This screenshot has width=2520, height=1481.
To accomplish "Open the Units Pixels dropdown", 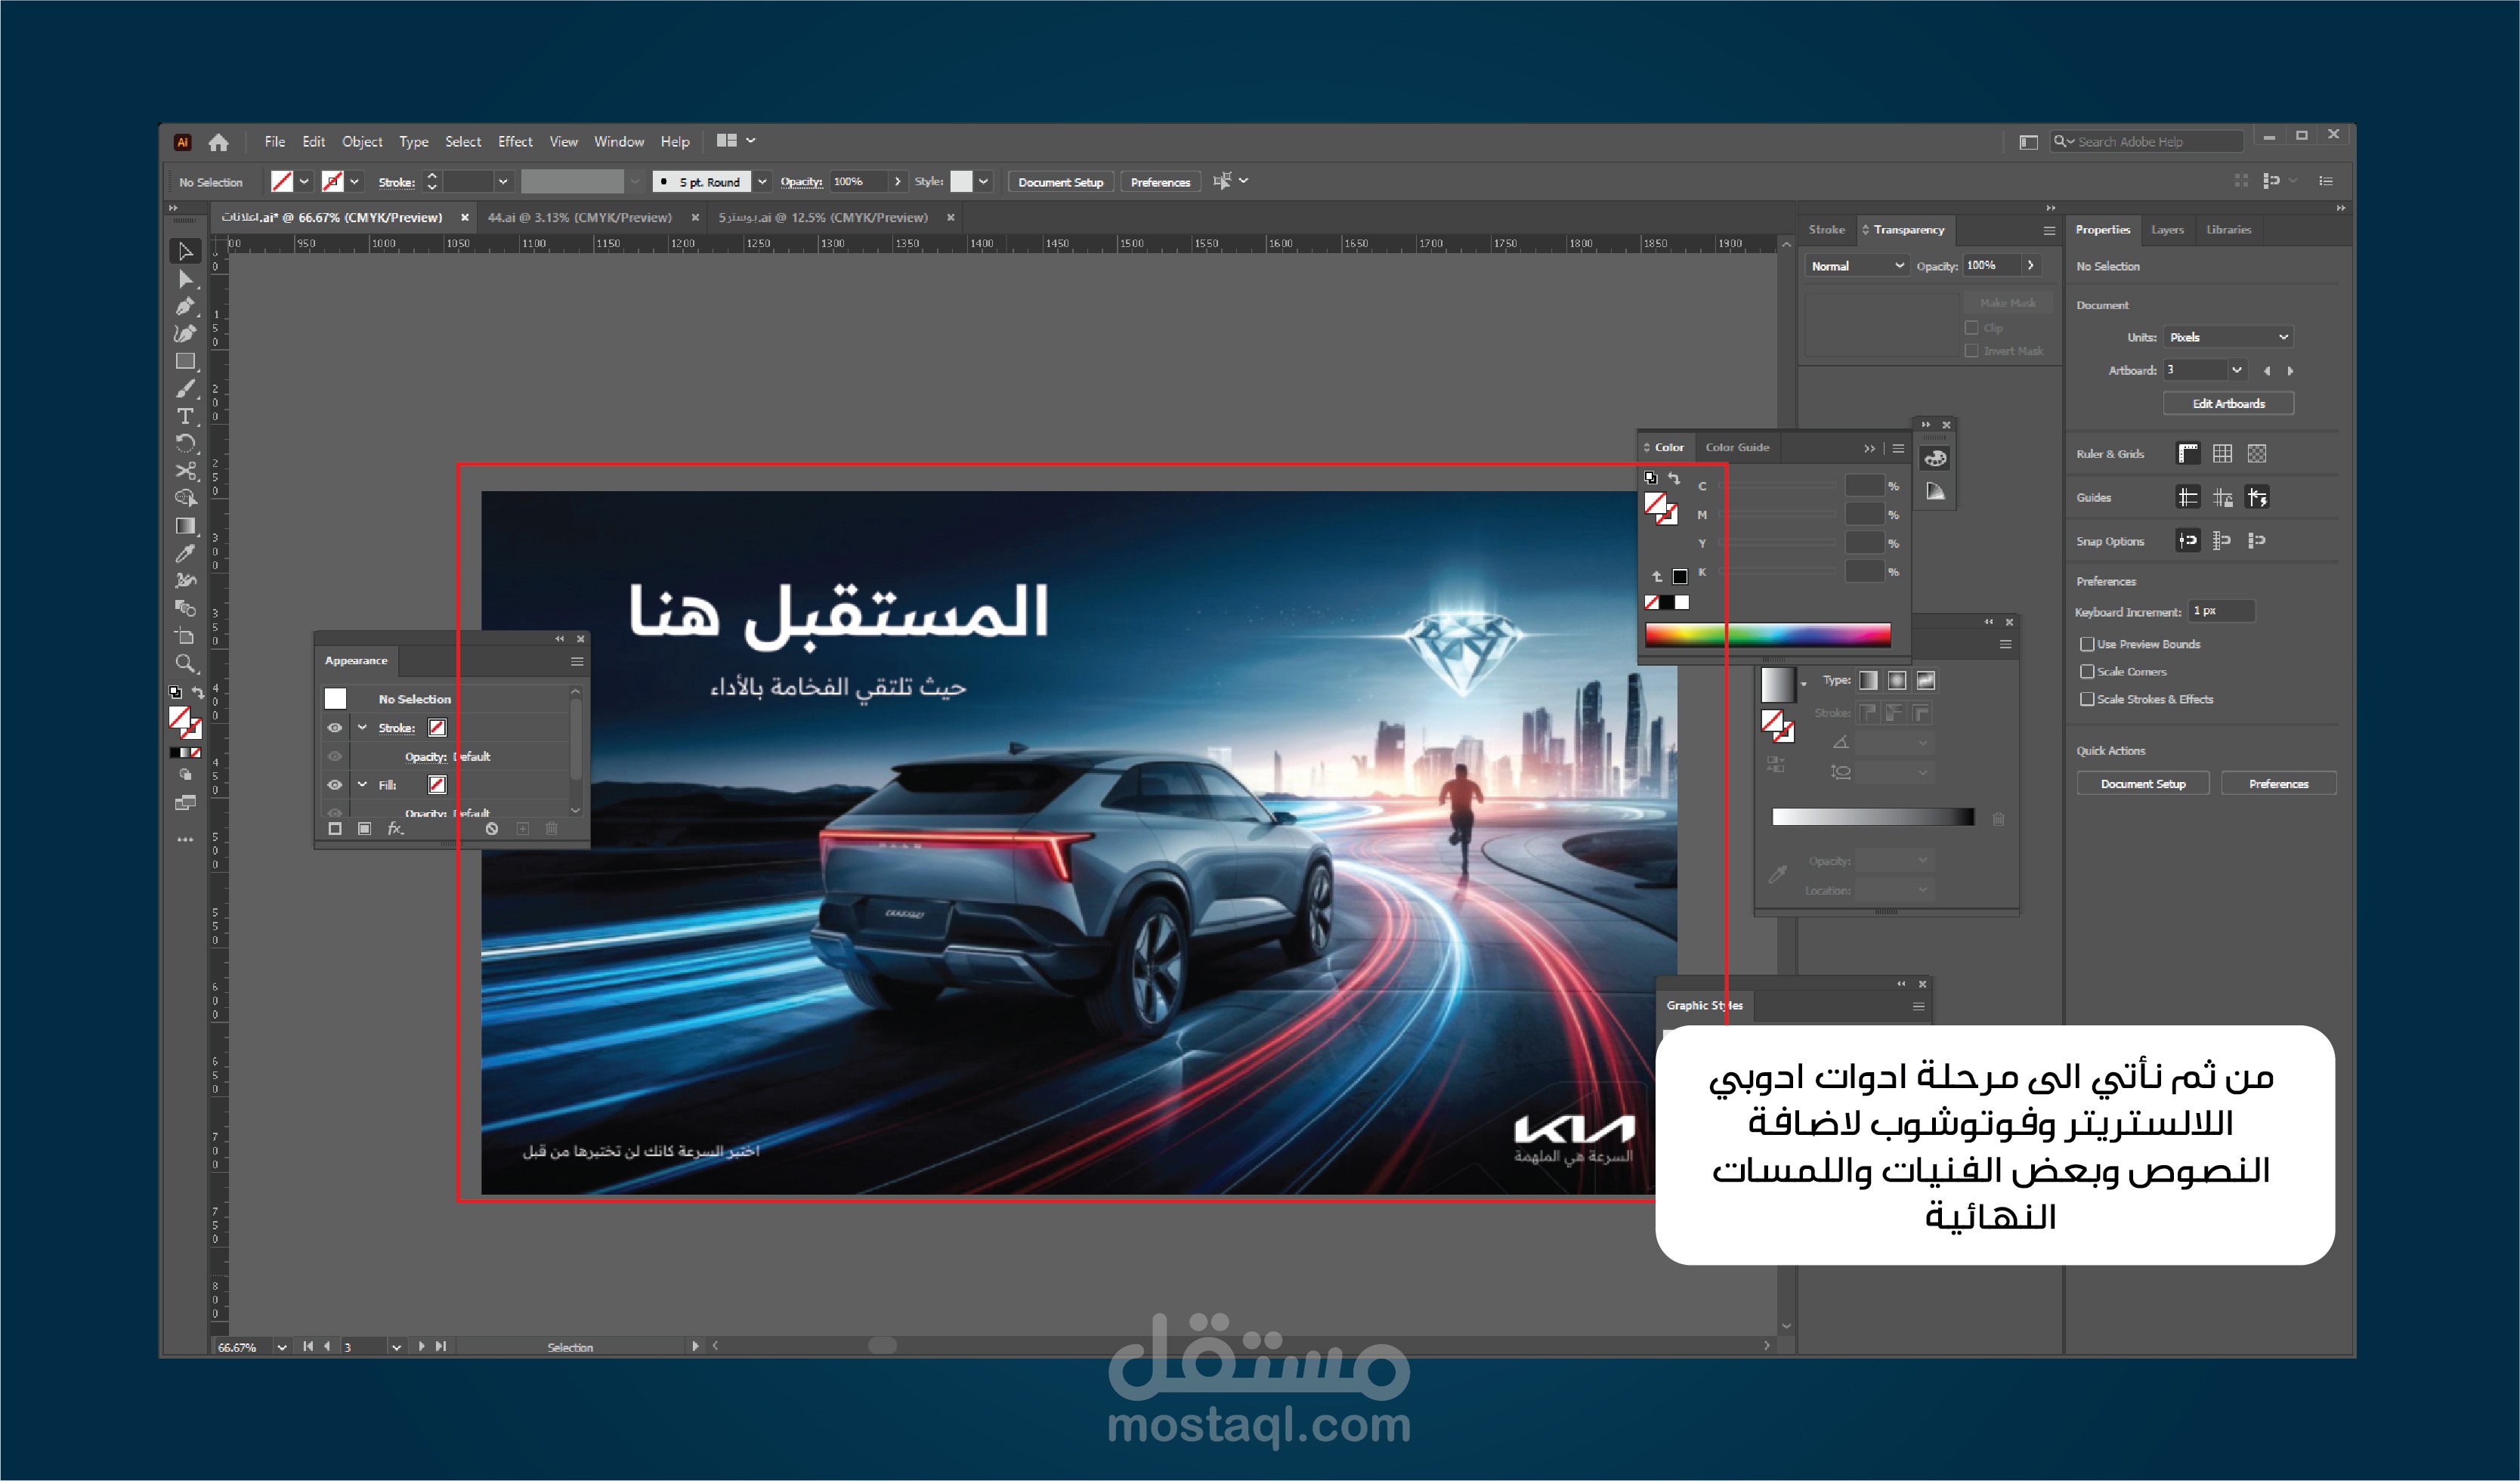I will 2228,337.
